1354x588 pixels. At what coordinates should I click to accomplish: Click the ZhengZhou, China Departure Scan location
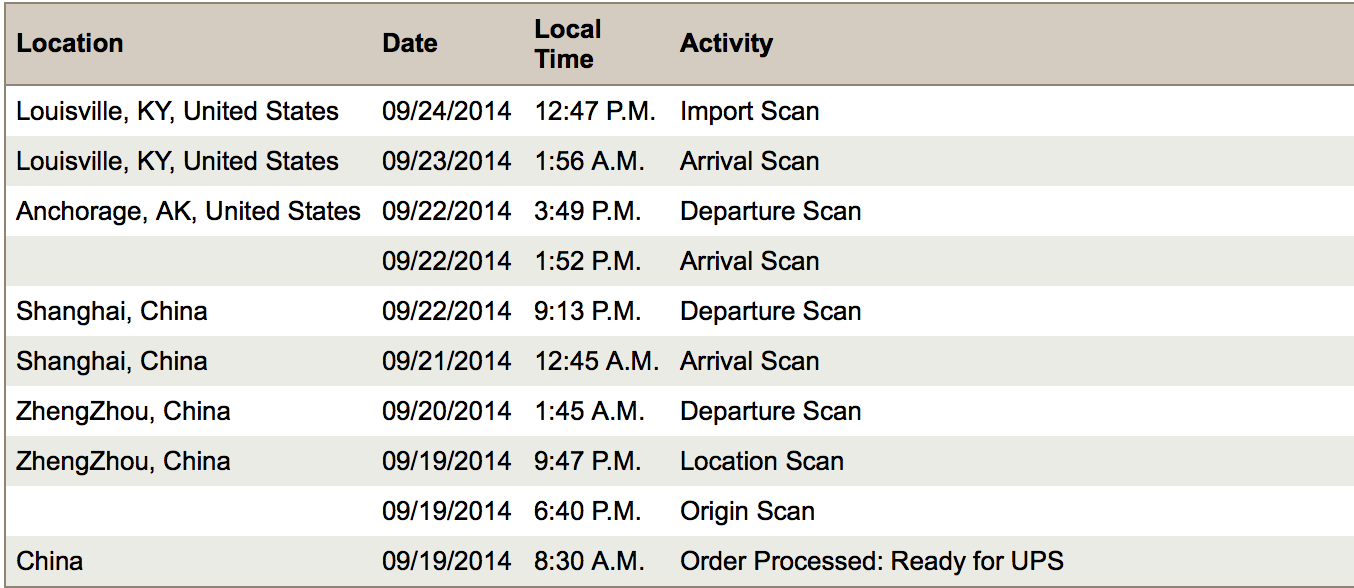123,412
